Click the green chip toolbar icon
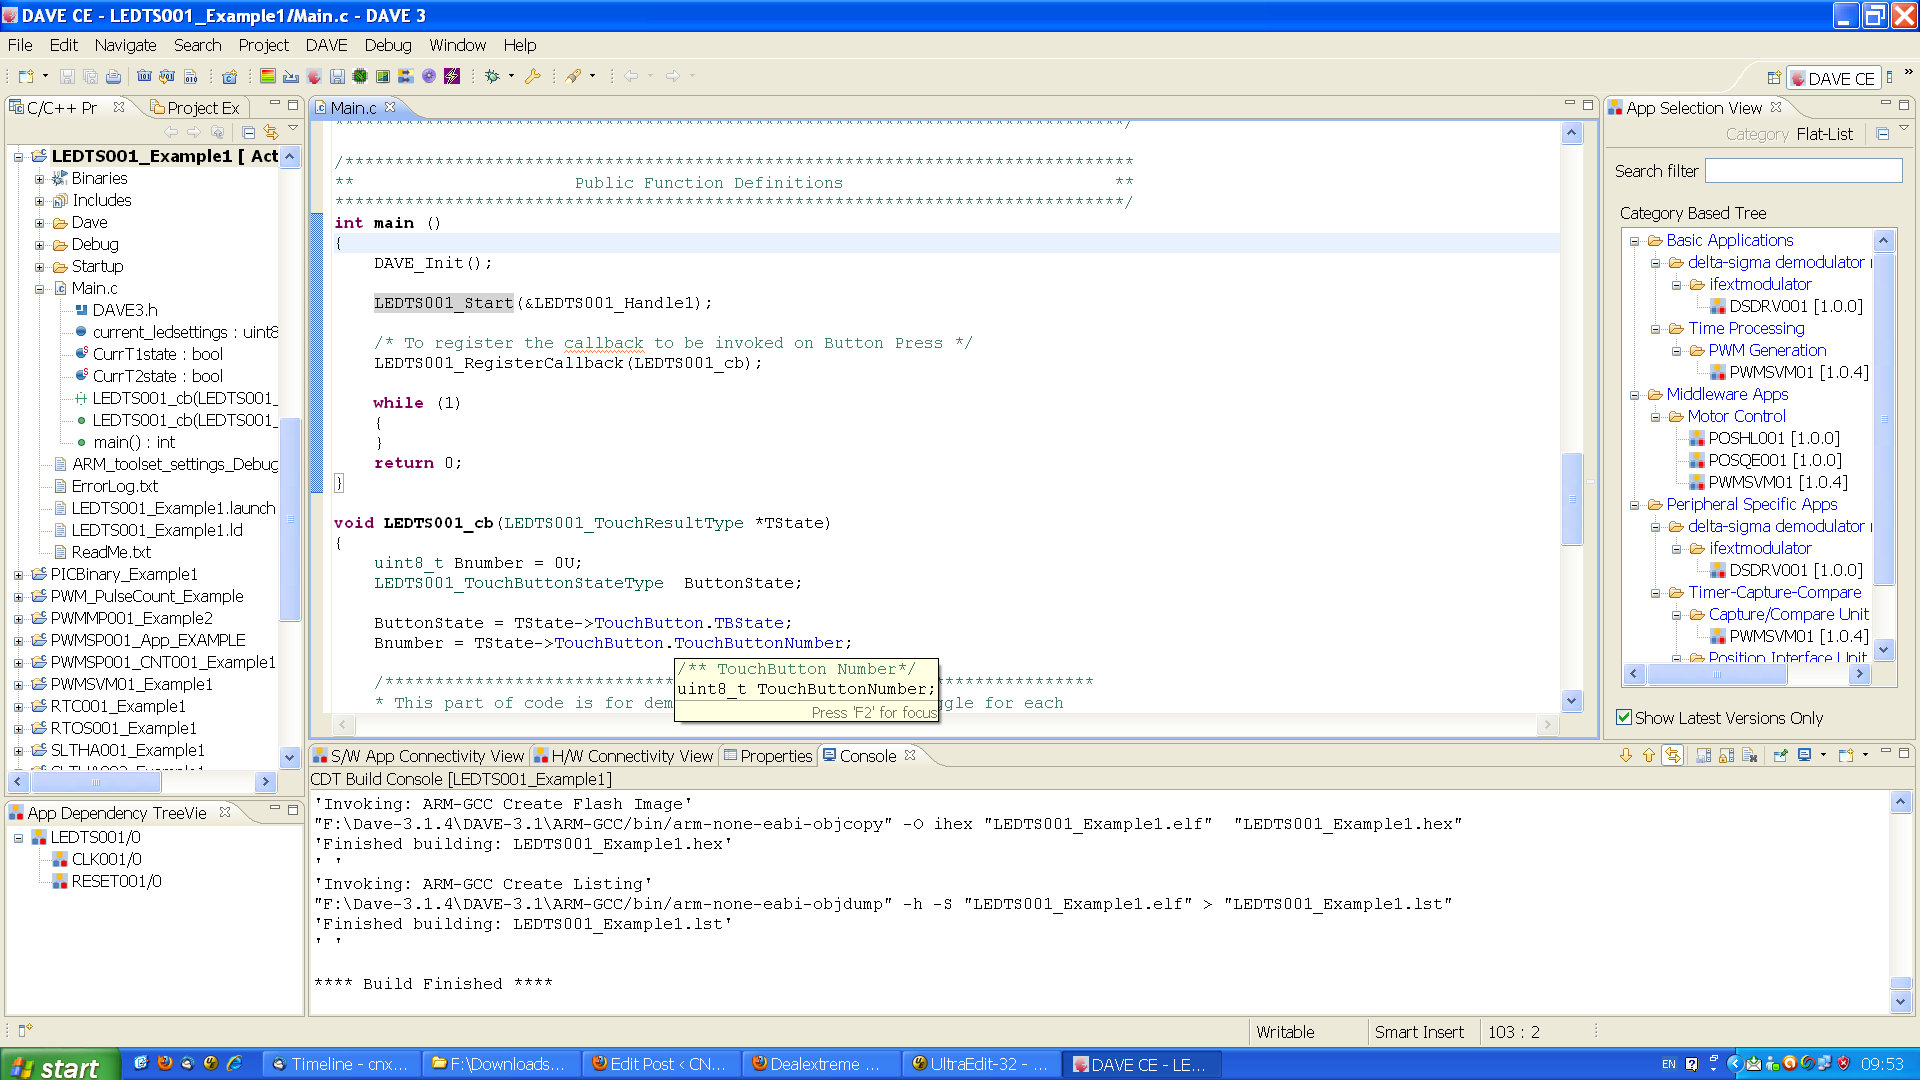 360,76
